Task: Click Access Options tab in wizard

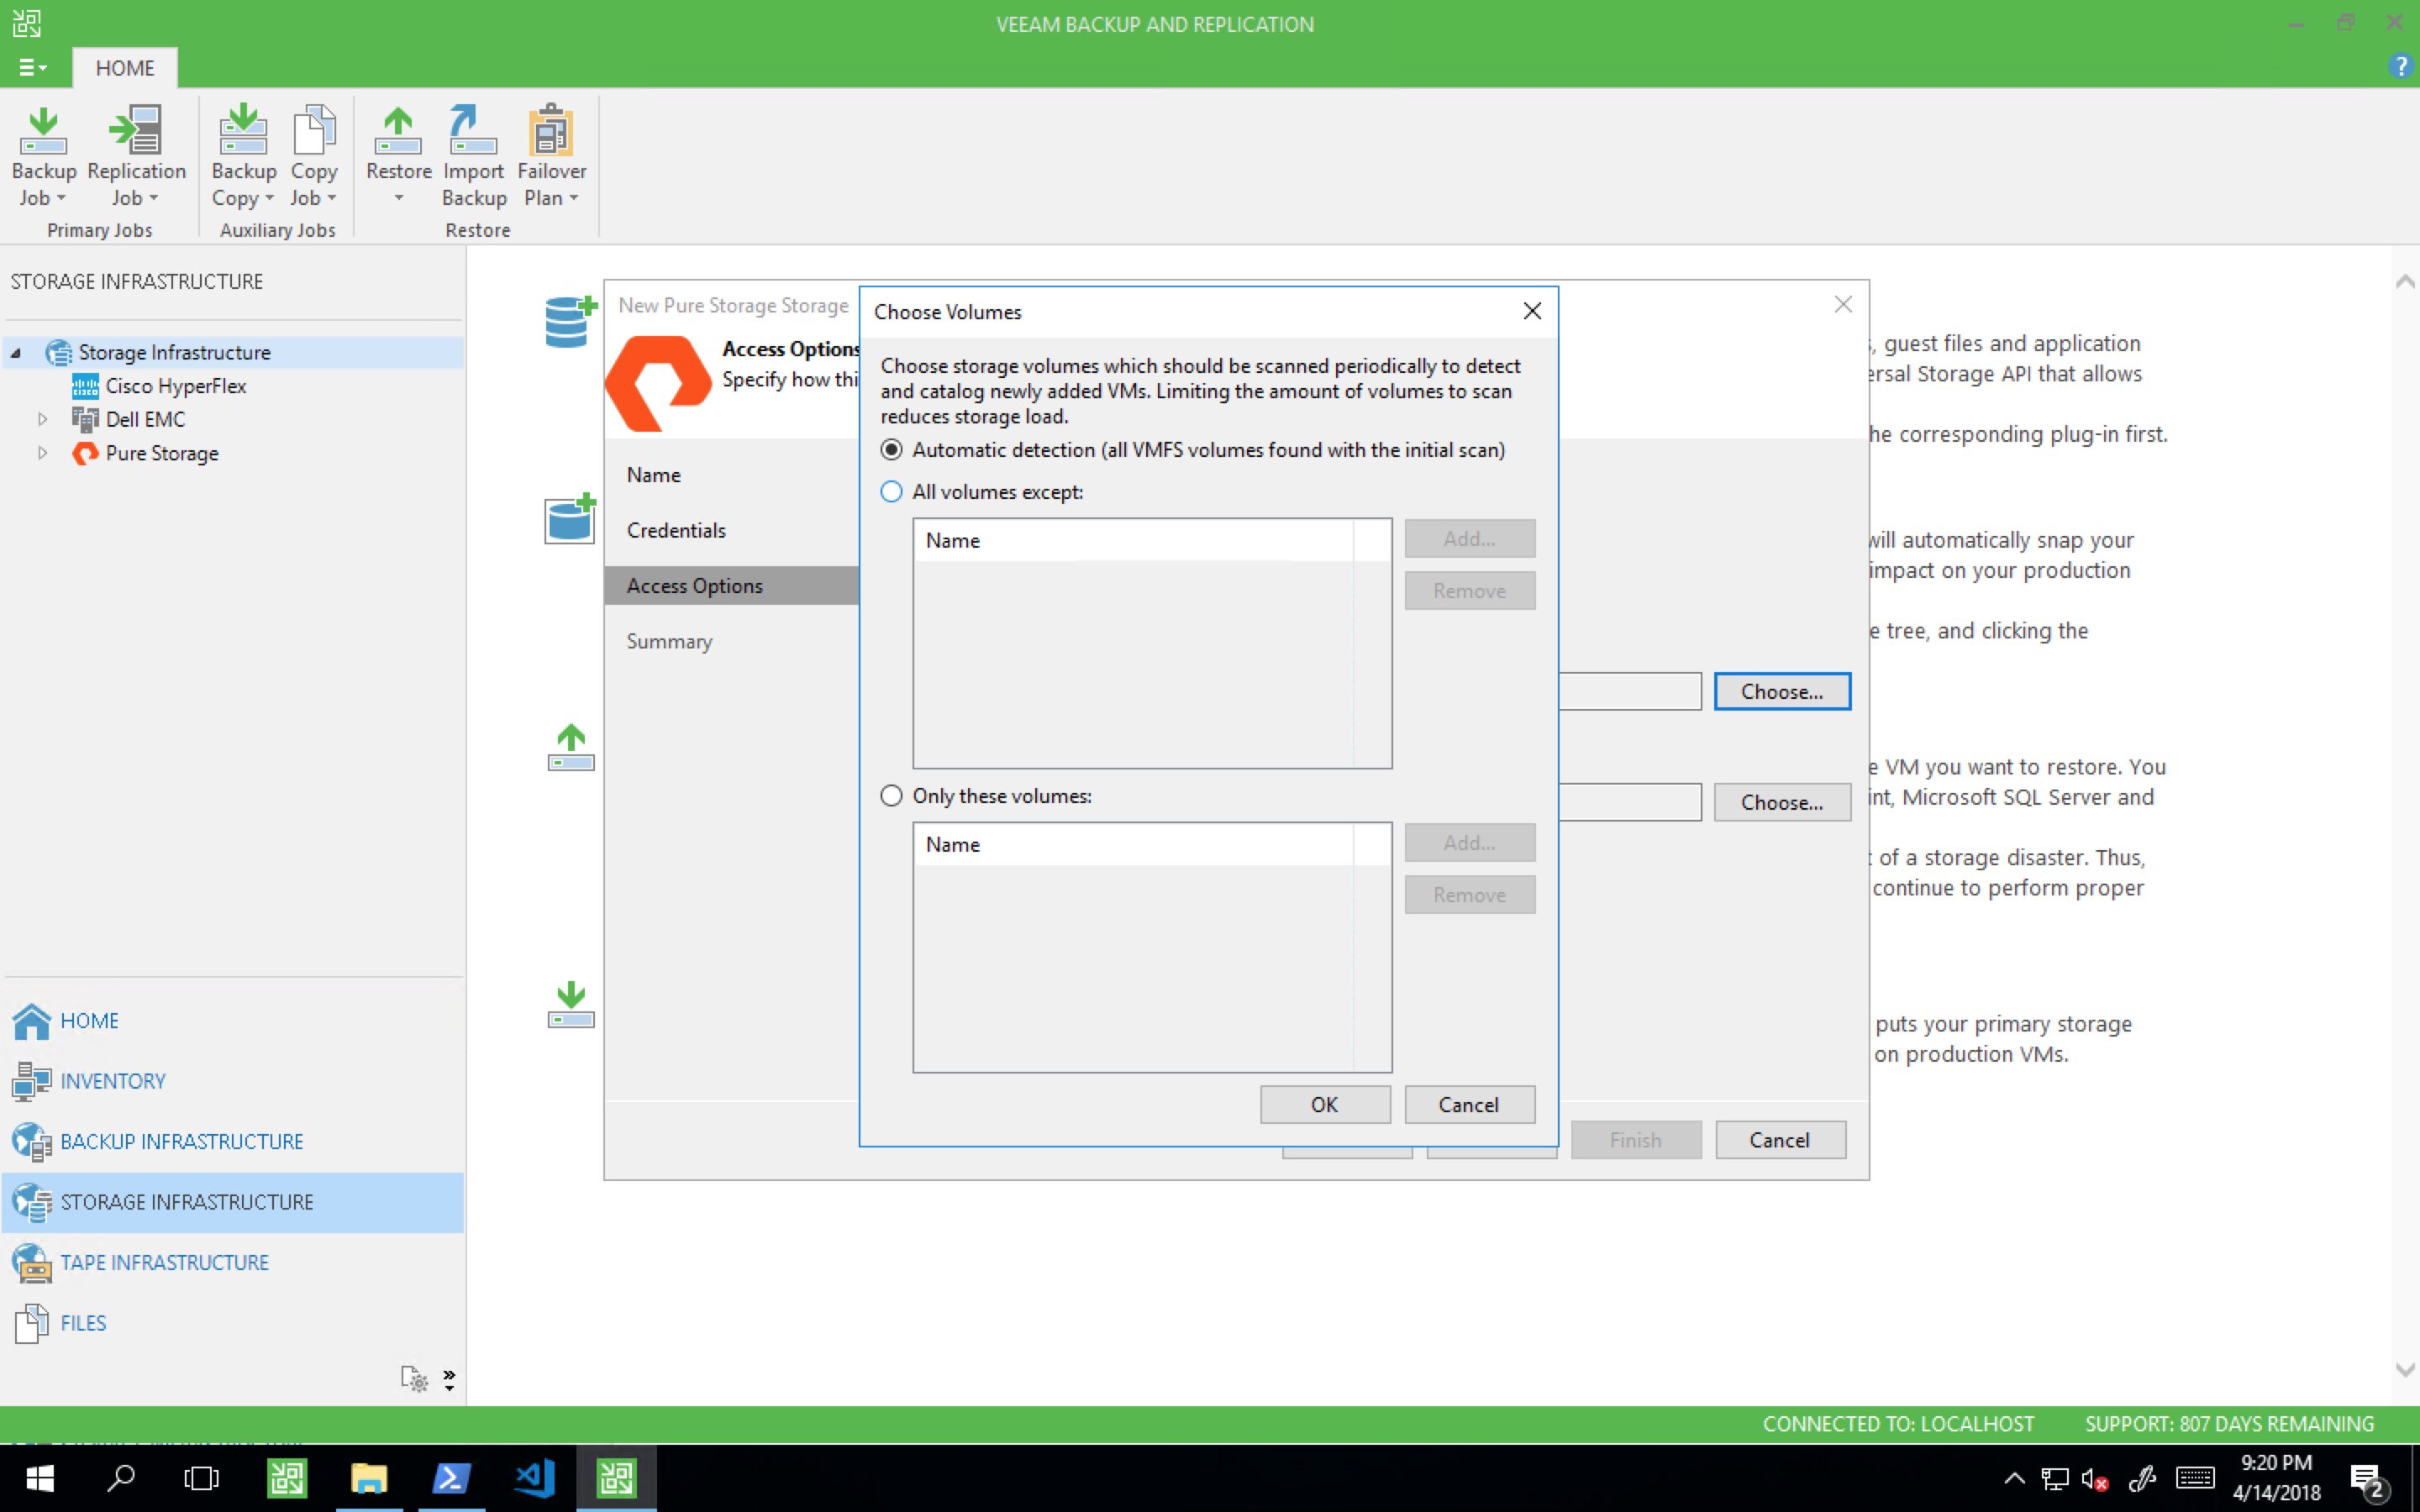Action: 693,585
